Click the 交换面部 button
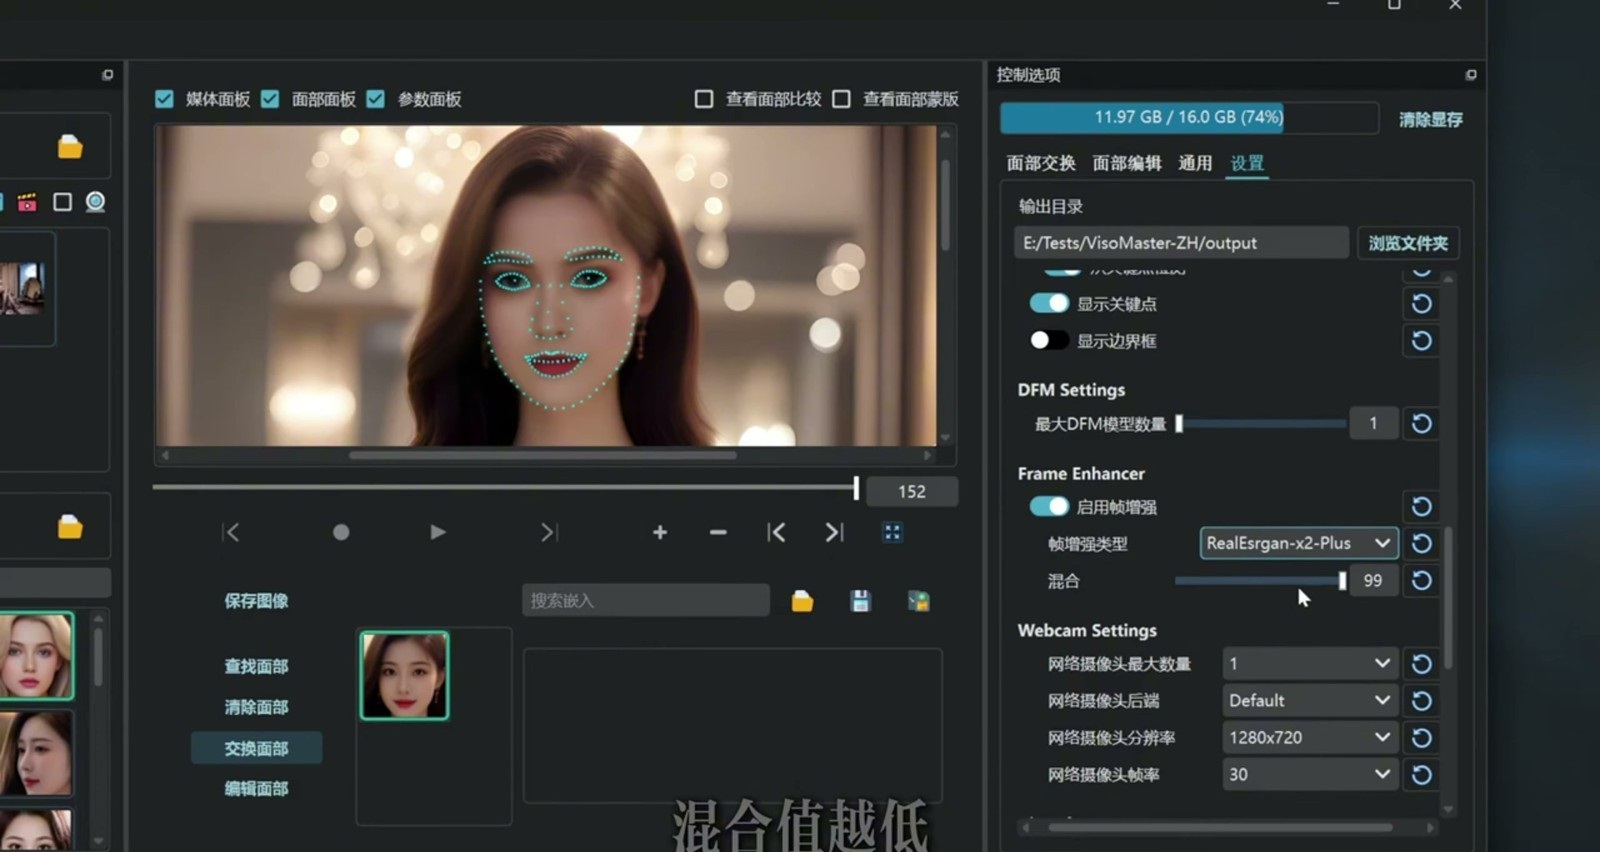This screenshot has width=1600, height=852. [256, 748]
